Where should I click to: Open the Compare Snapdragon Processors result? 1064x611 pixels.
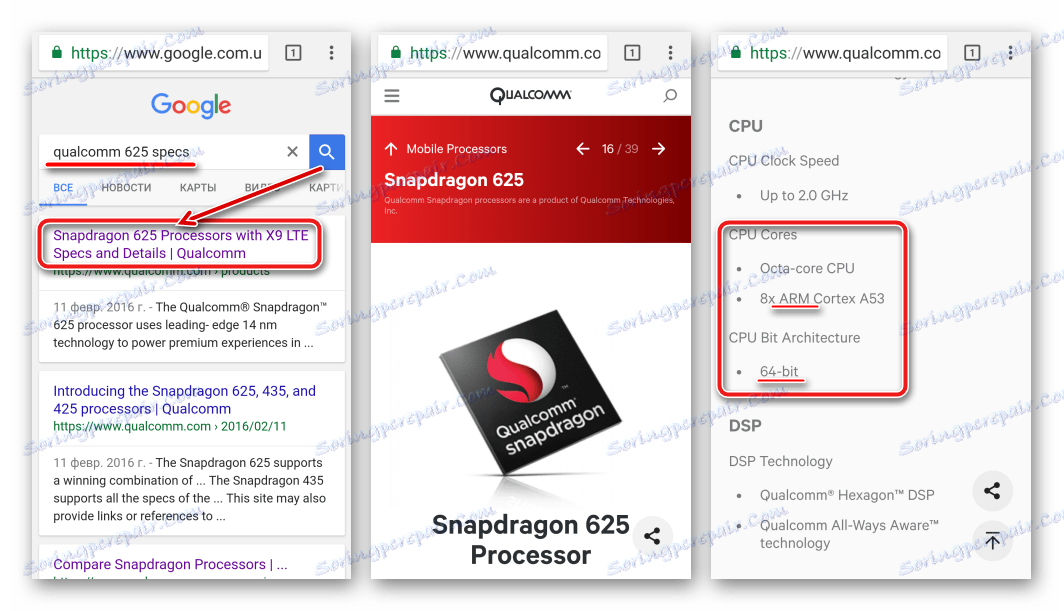(170, 564)
